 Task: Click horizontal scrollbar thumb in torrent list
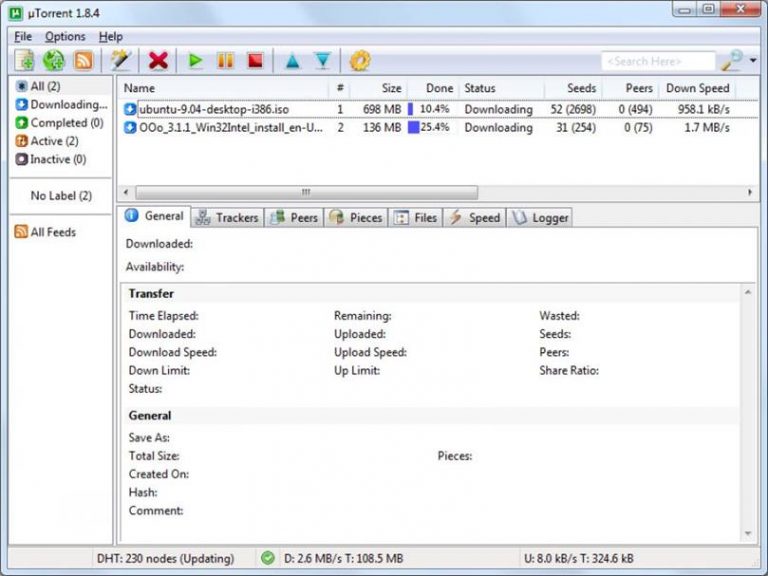[307, 192]
